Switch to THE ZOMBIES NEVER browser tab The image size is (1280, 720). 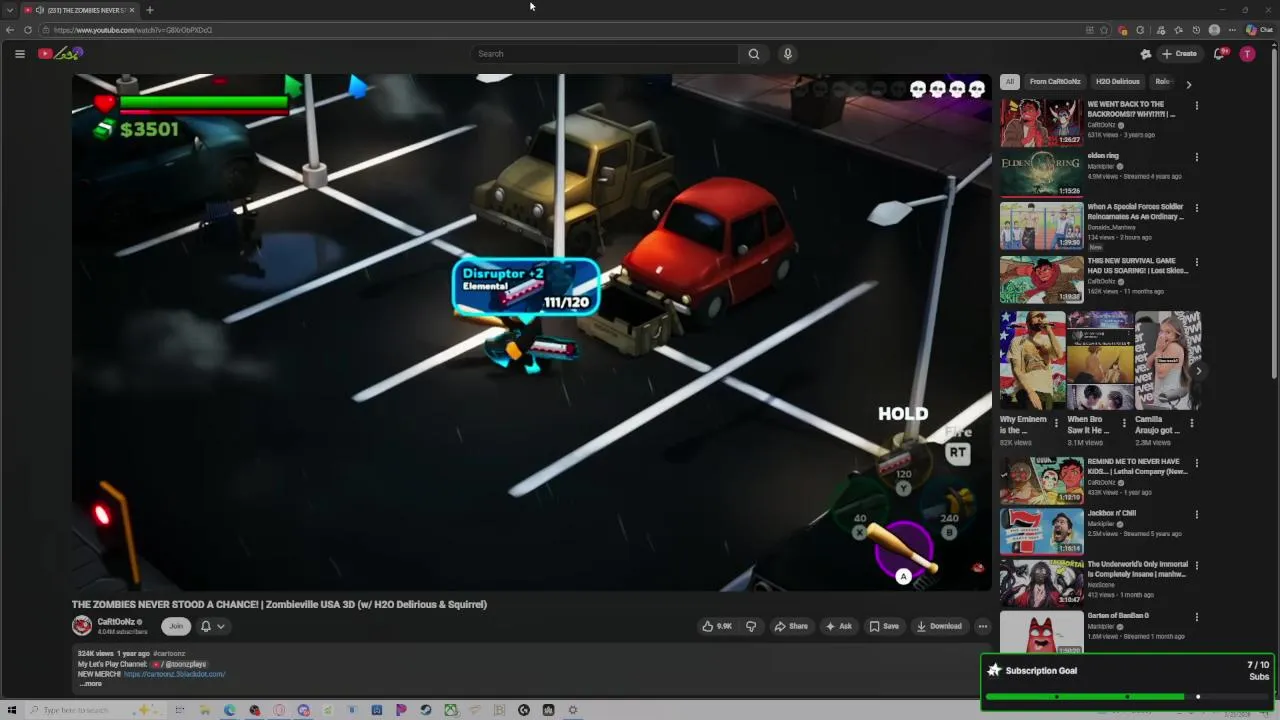click(80, 10)
